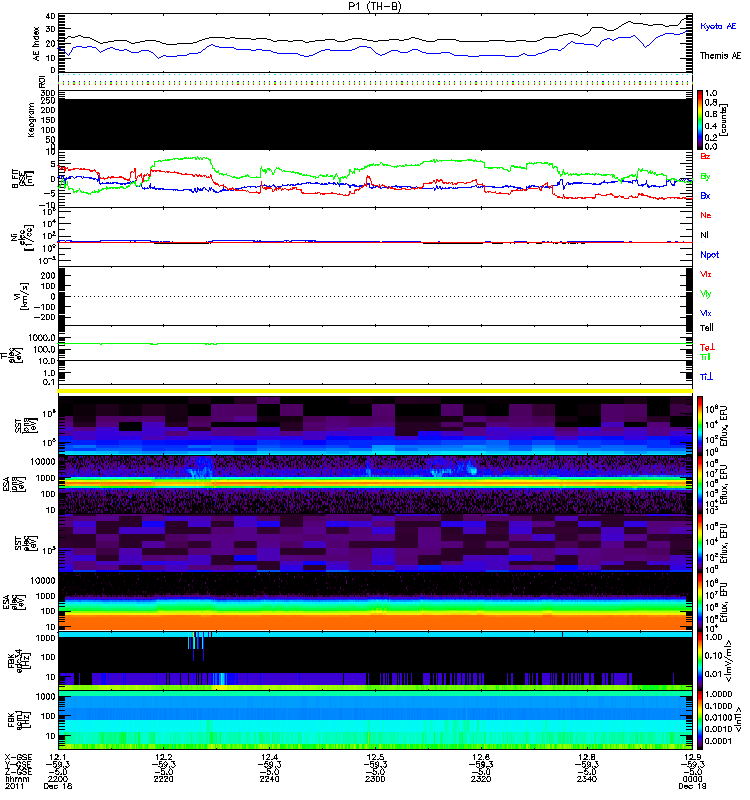Click the FBK nT color scale bar
This screenshot has width=750, height=800.
point(700,720)
